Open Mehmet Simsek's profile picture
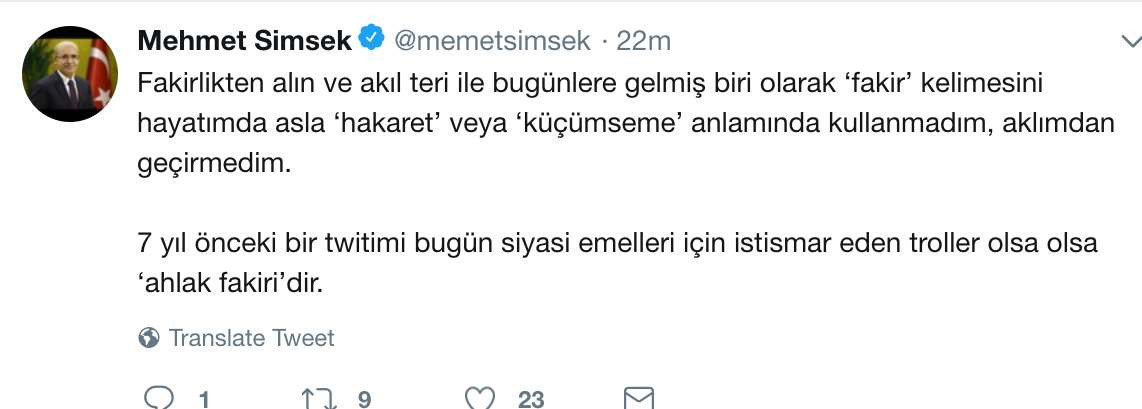1142x409 pixels. [x=70, y=74]
